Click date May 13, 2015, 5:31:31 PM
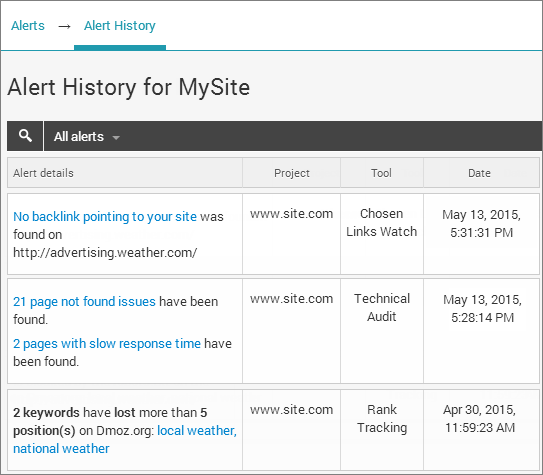 tap(481, 224)
